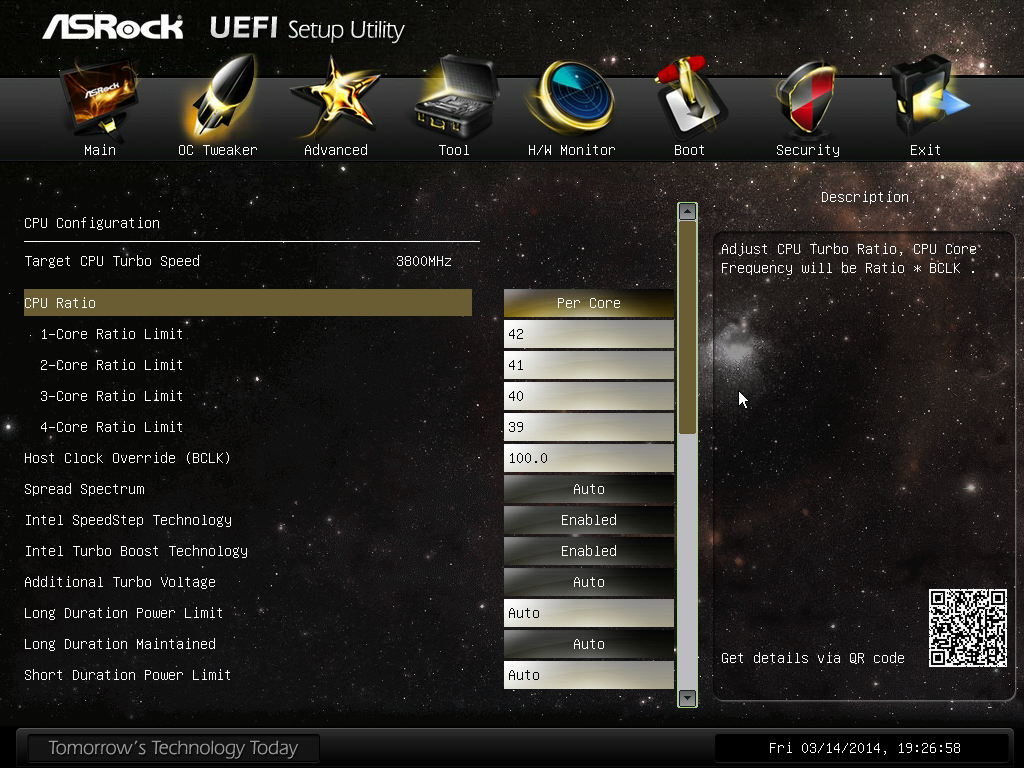Edit the Short Duration Power Limit field
The height and width of the screenshot is (768, 1024).
[x=588, y=675]
